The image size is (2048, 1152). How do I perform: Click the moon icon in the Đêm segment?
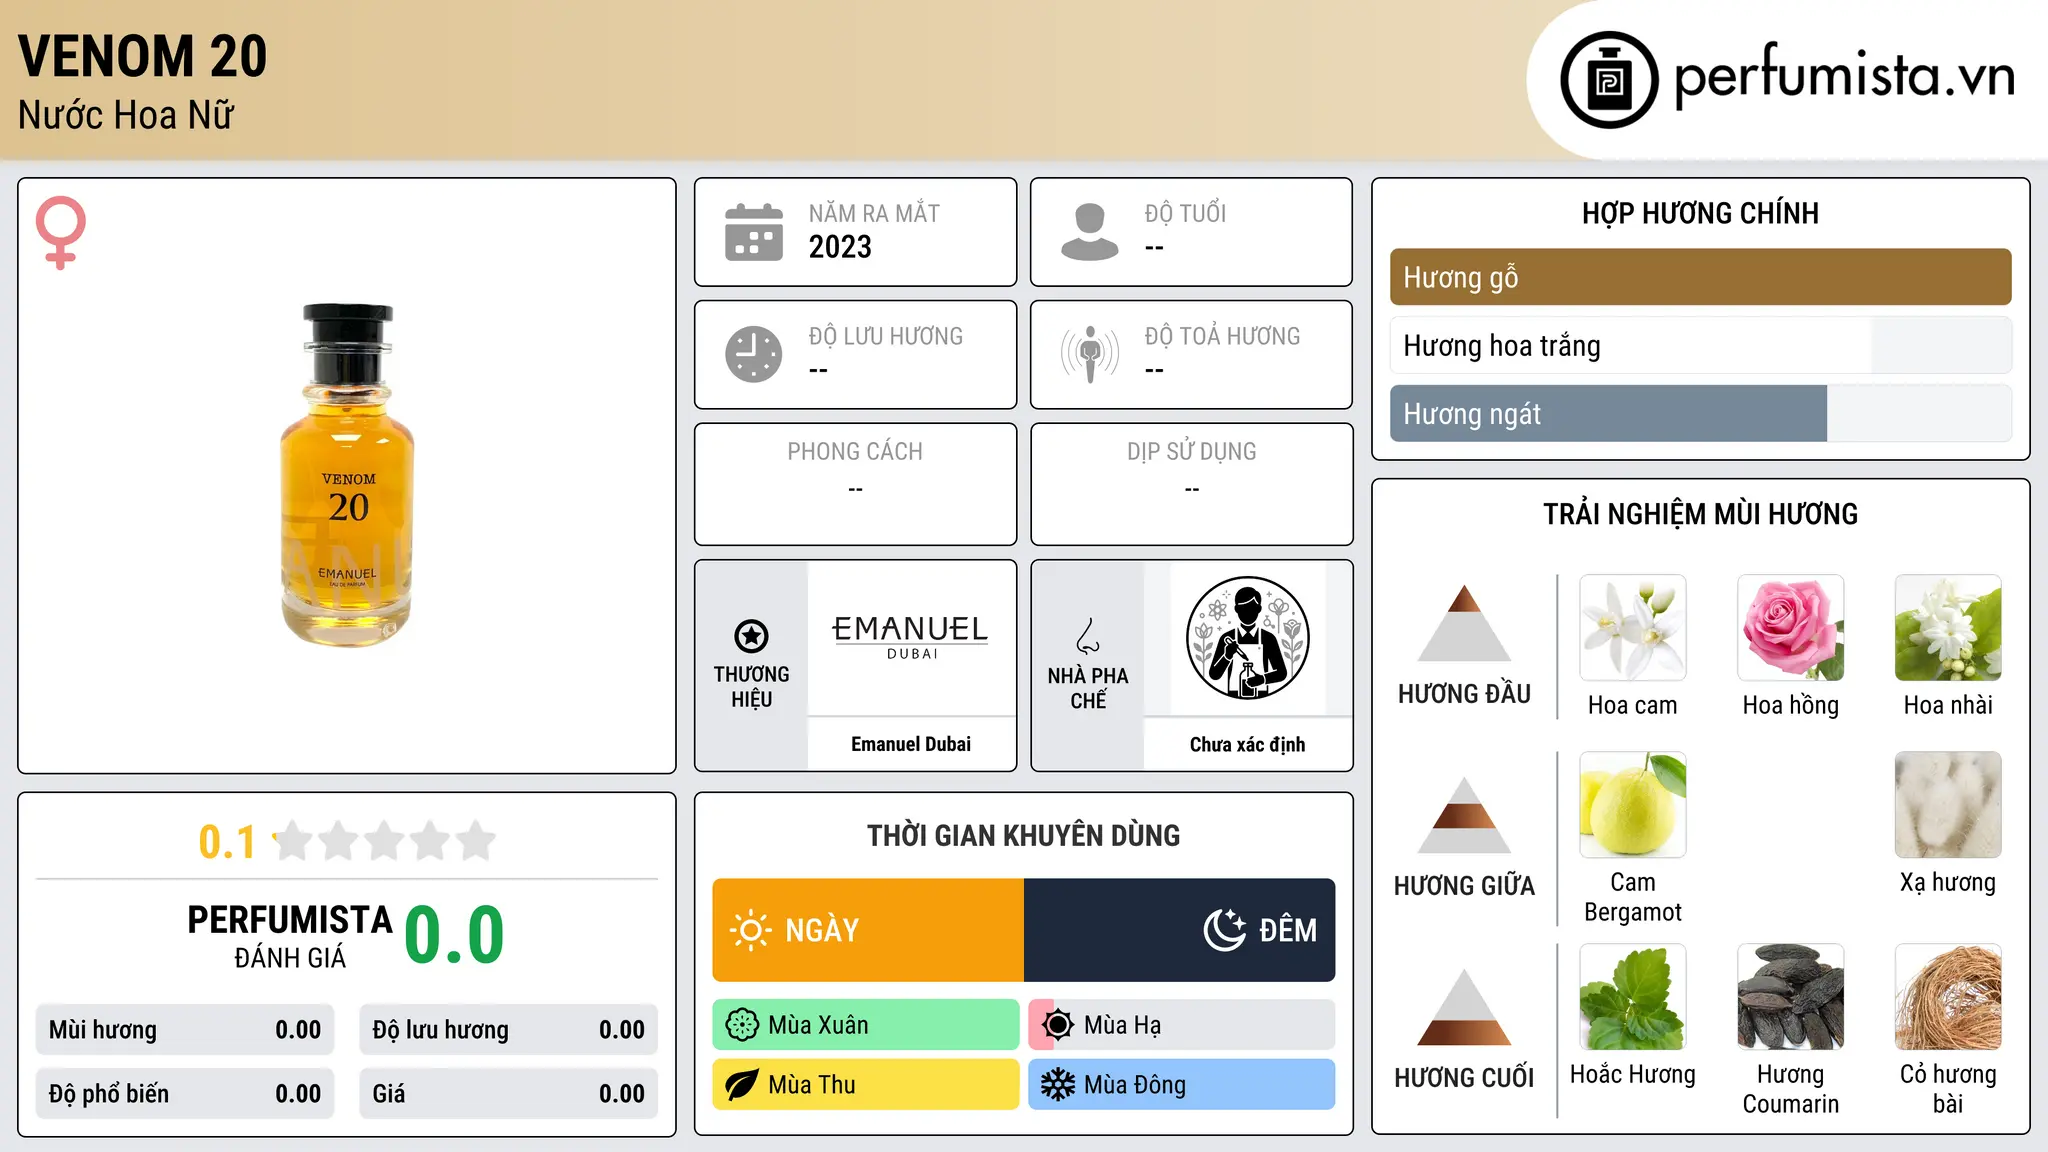pos(1224,930)
